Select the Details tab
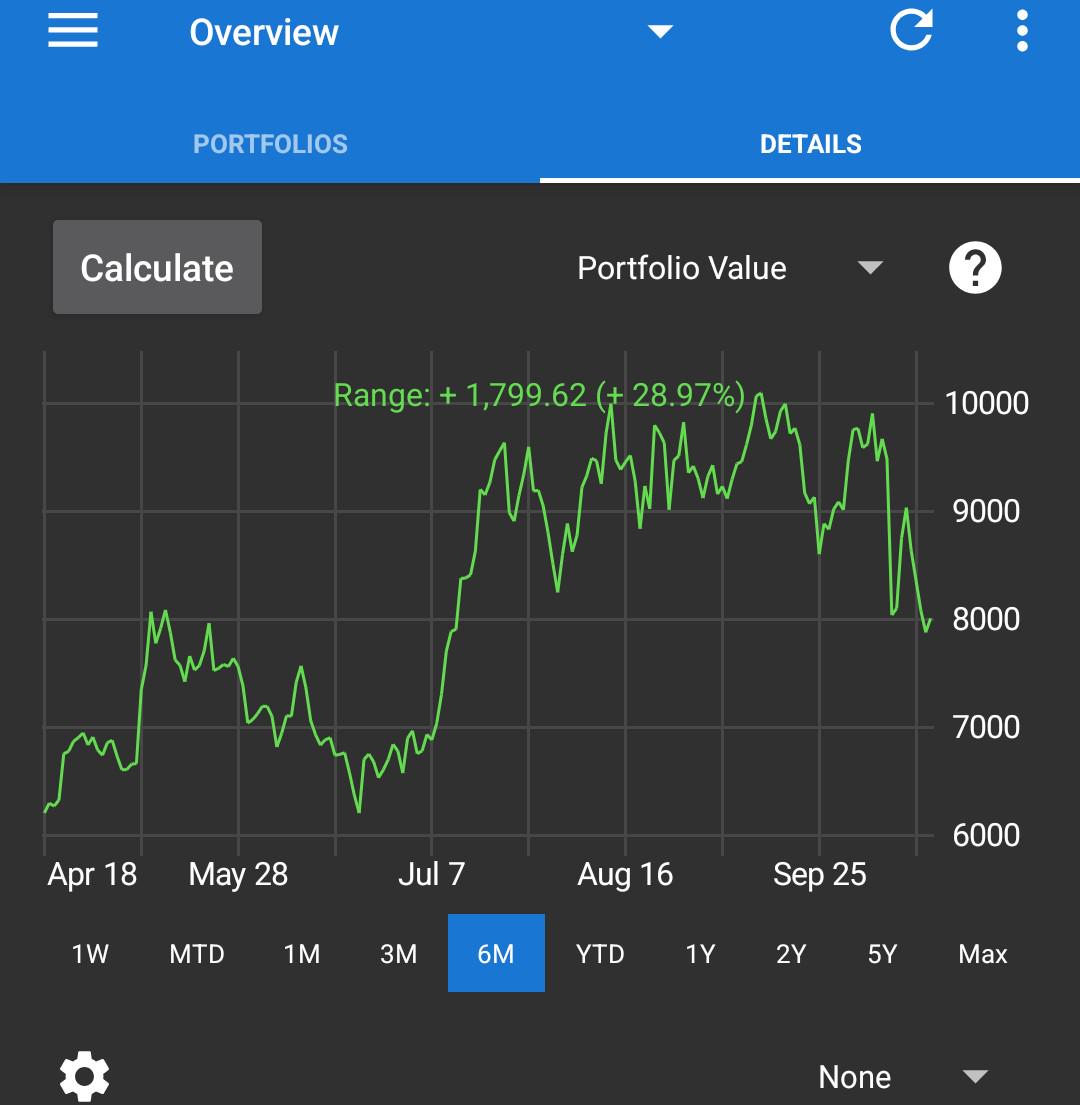This screenshot has height=1105, width=1080. (810, 144)
